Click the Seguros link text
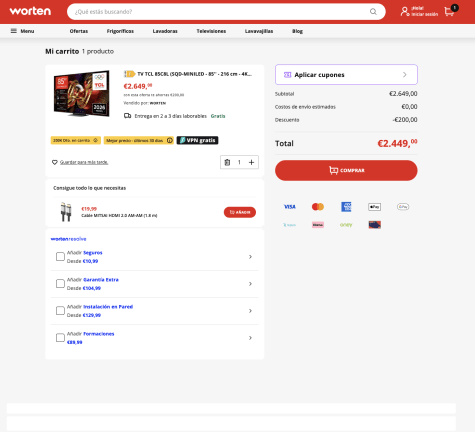The height and width of the screenshot is (432, 475). tap(93, 253)
